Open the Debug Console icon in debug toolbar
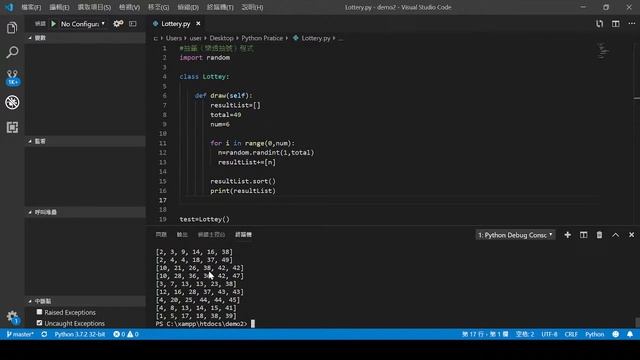The height and width of the screenshot is (360, 640). [133, 24]
